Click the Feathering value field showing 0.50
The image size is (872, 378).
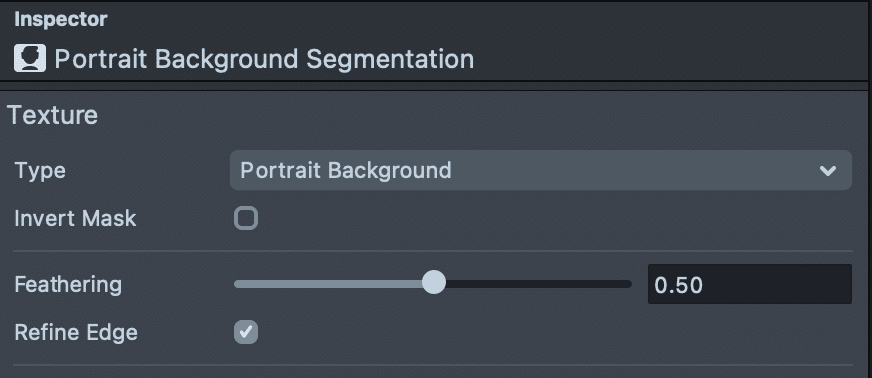click(750, 284)
